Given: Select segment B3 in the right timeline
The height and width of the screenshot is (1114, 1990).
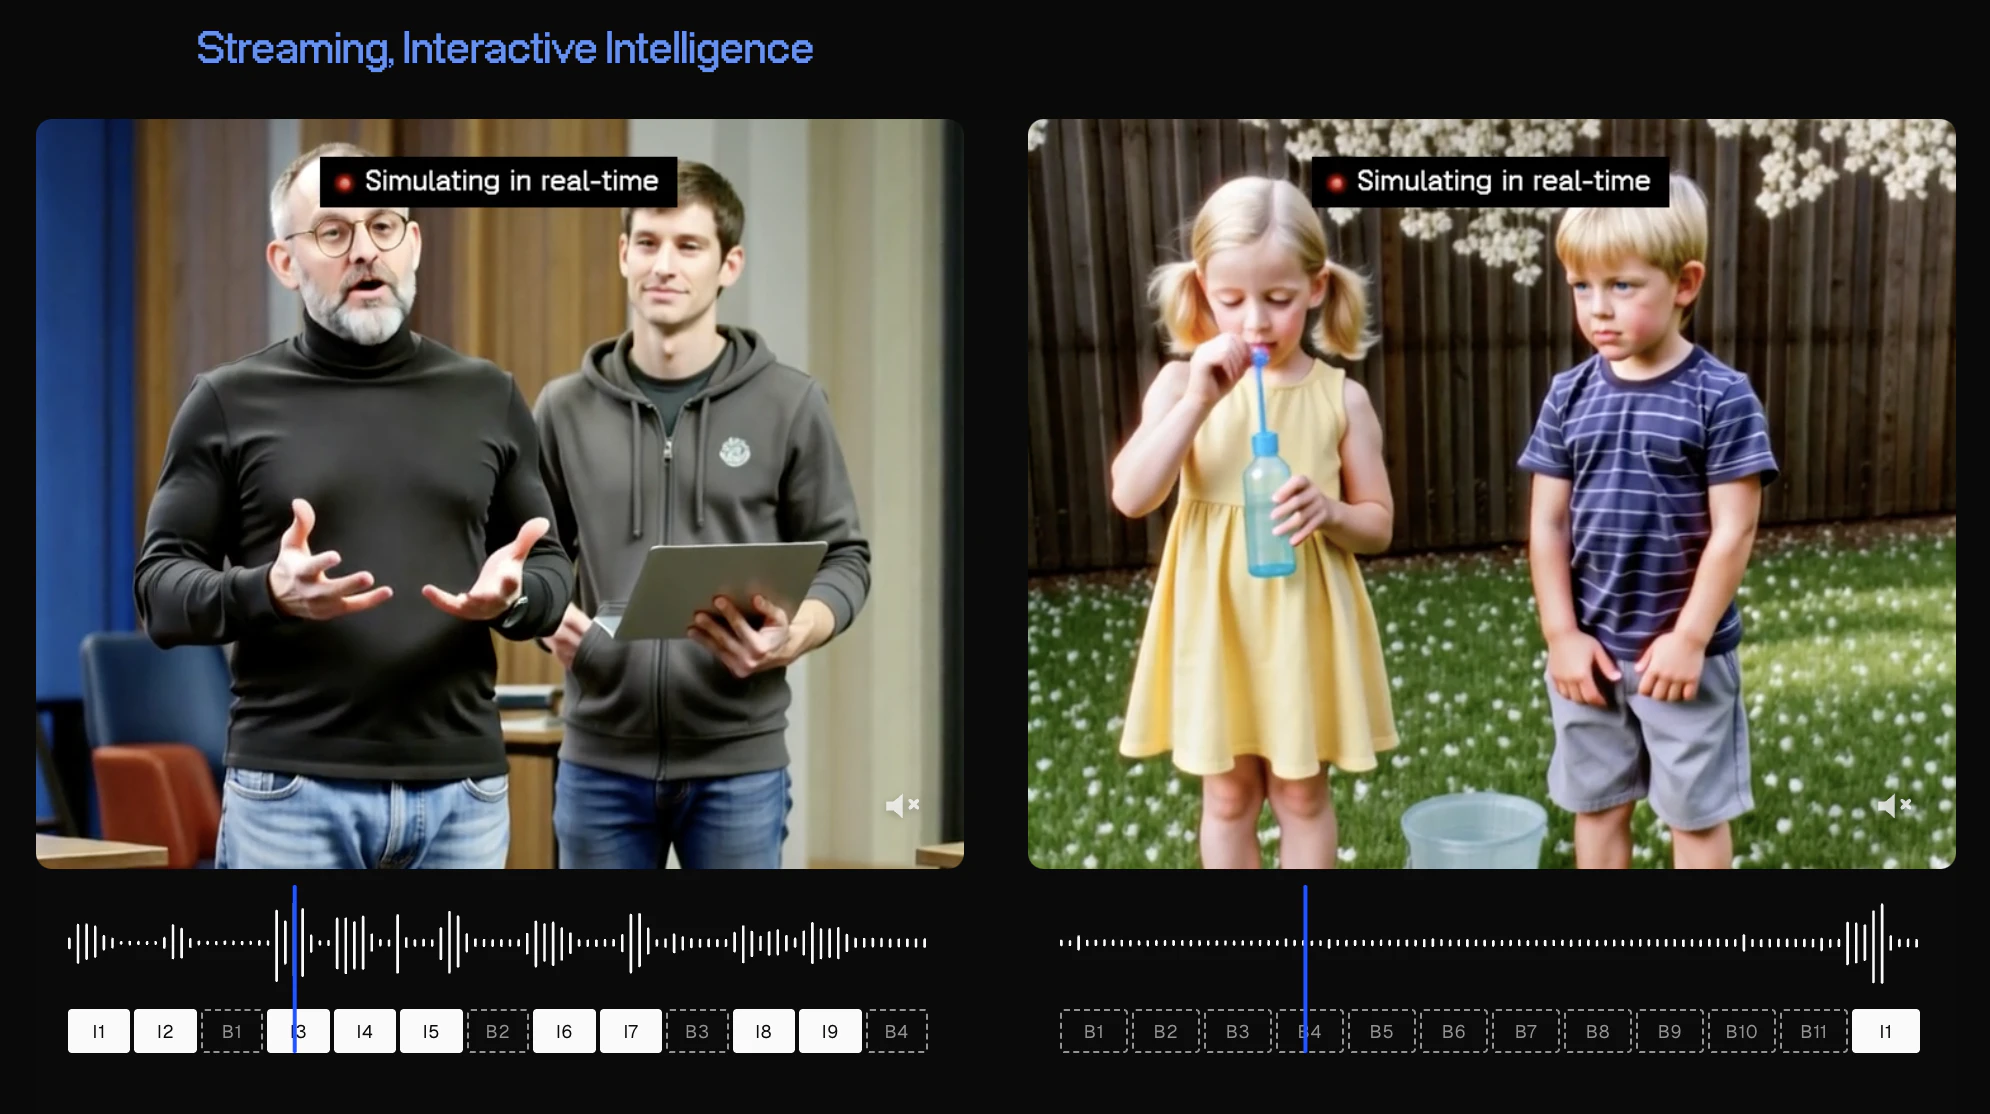Looking at the screenshot, I should [1238, 1031].
